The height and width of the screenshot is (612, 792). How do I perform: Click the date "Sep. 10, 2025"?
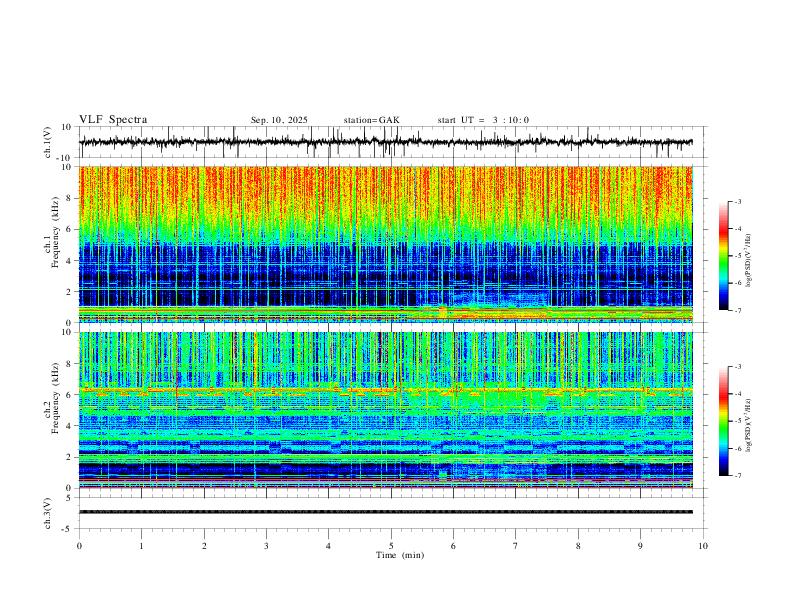[x=279, y=120]
